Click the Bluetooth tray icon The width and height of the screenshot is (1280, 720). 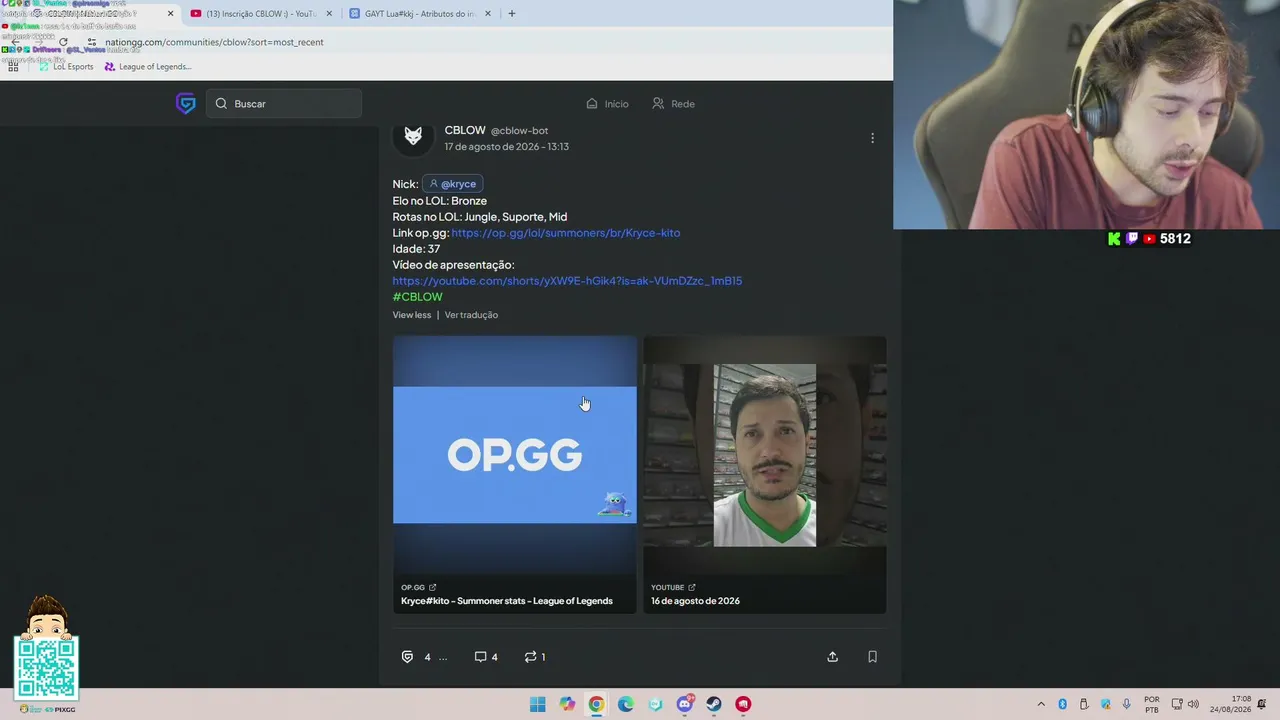[x=1062, y=704]
